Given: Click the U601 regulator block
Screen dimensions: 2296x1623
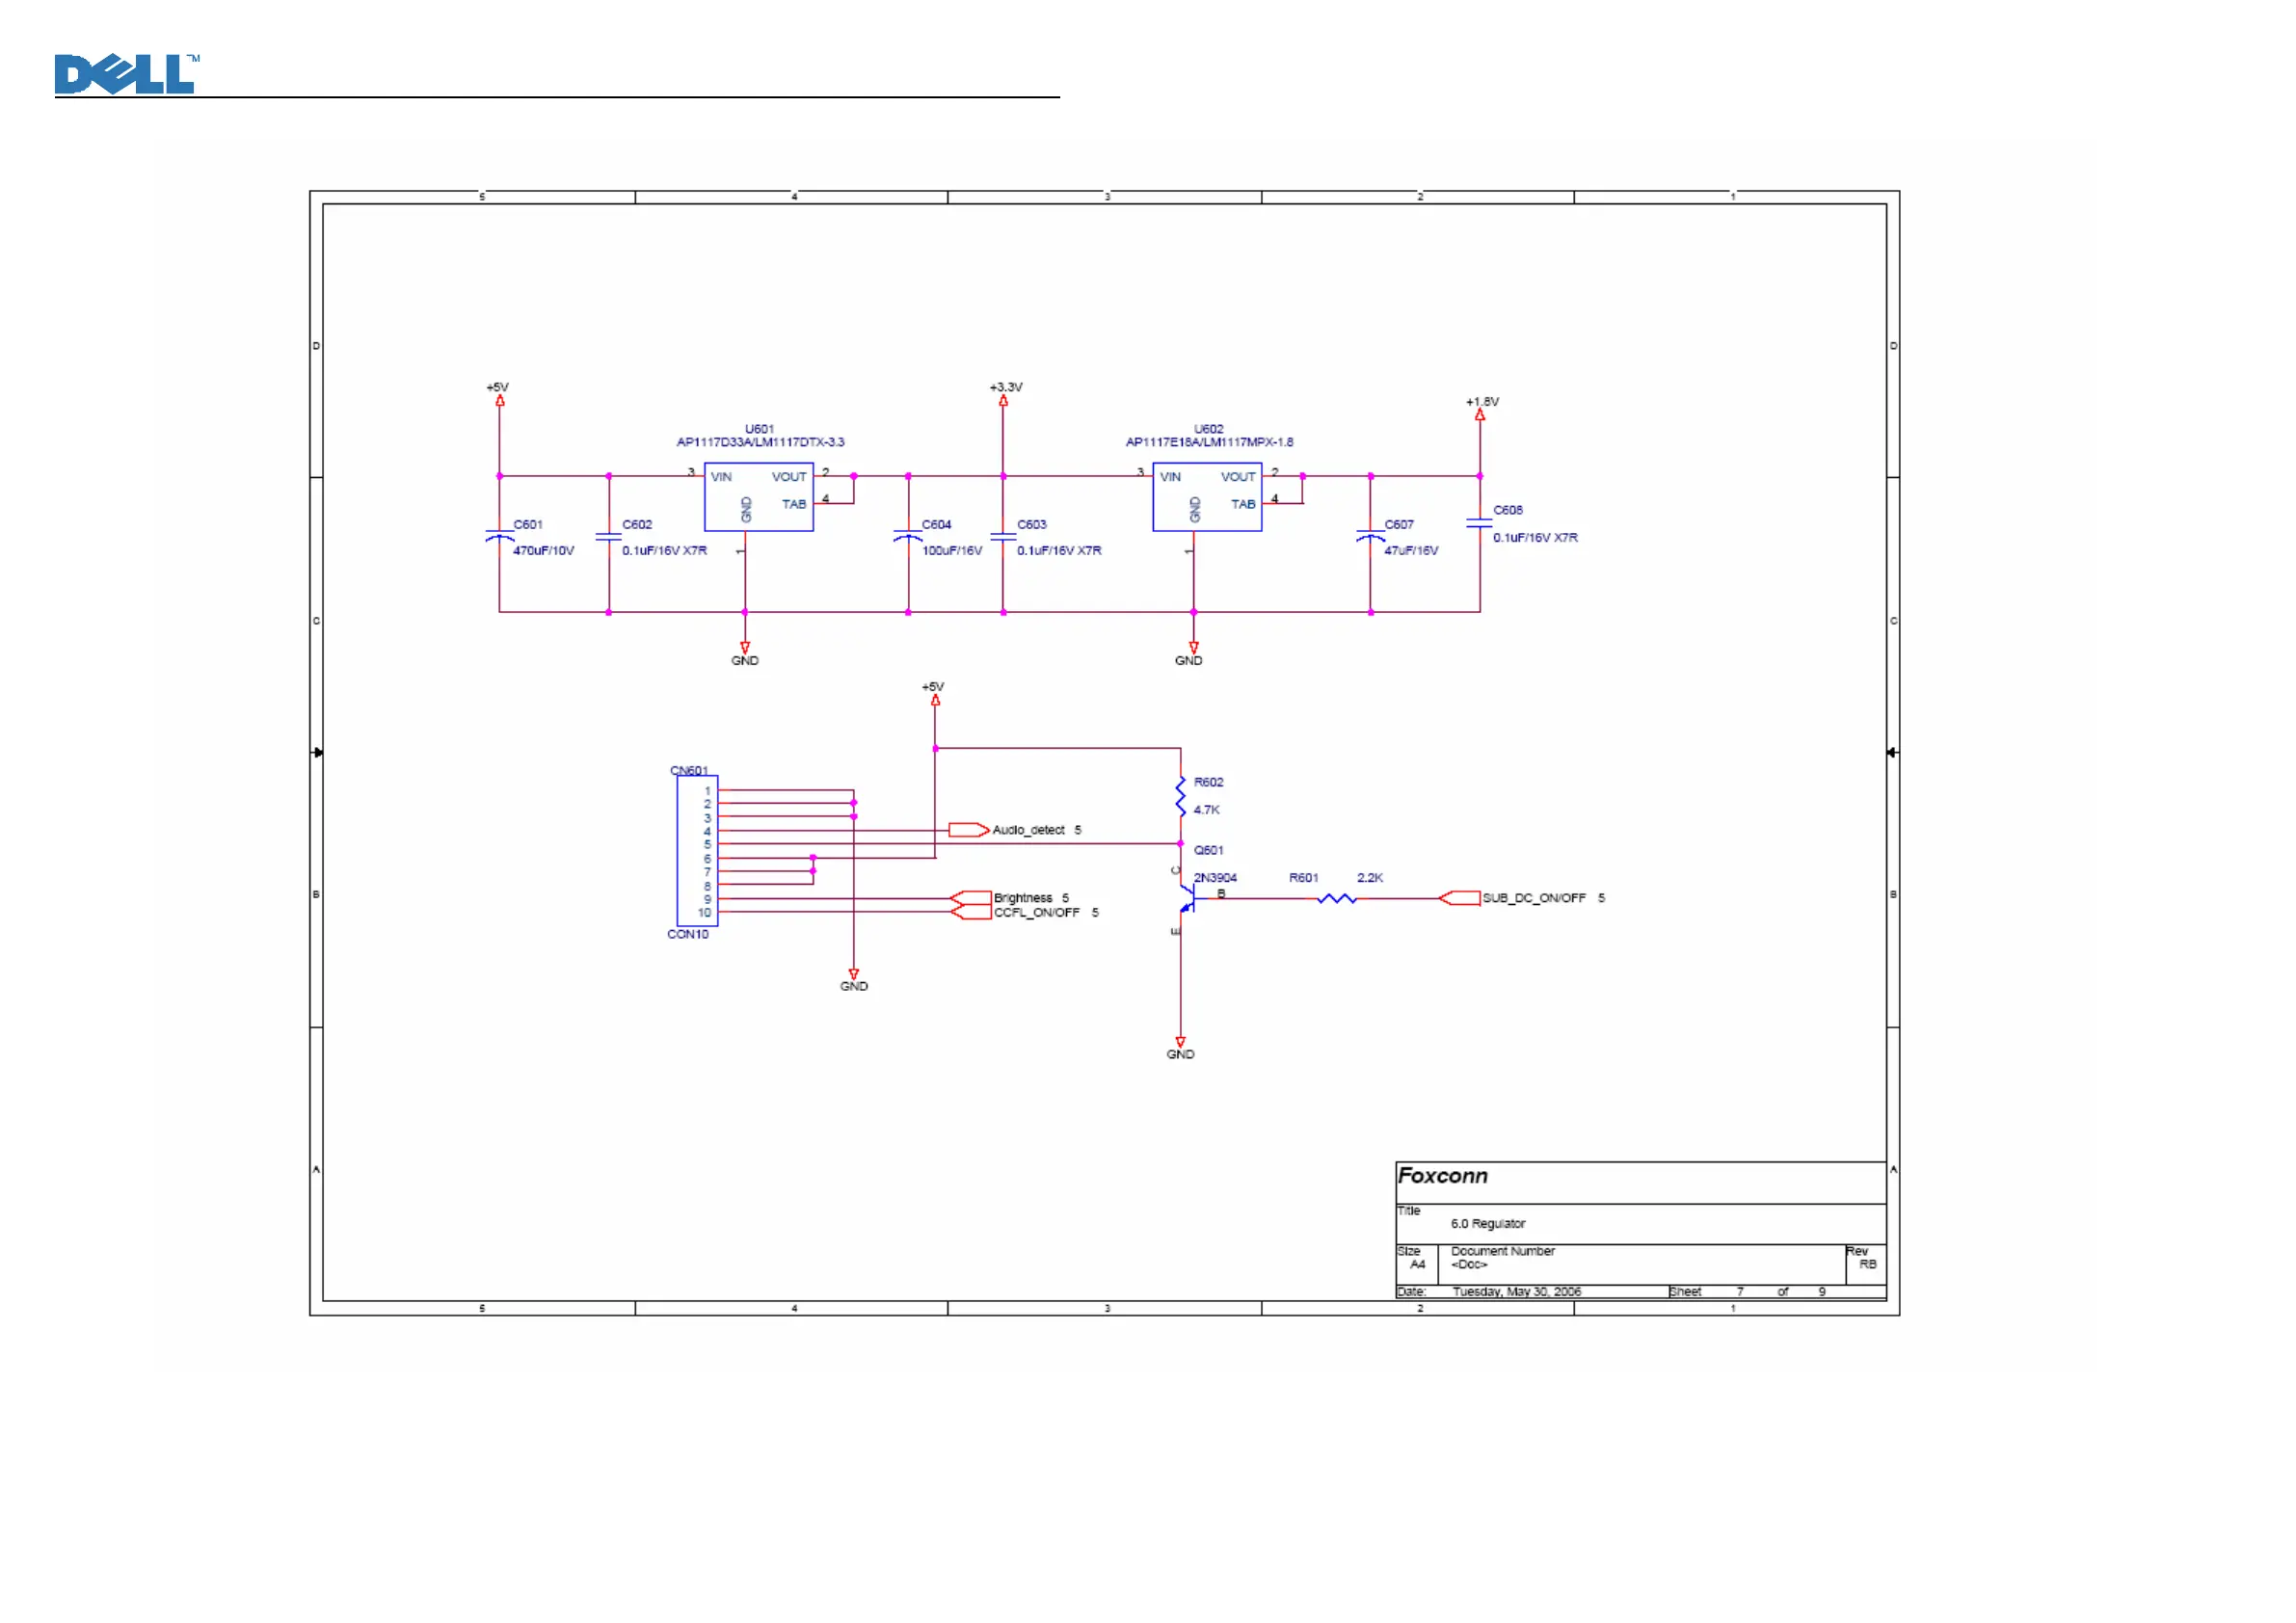Looking at the screenshot, I should (x=758, y=497).
